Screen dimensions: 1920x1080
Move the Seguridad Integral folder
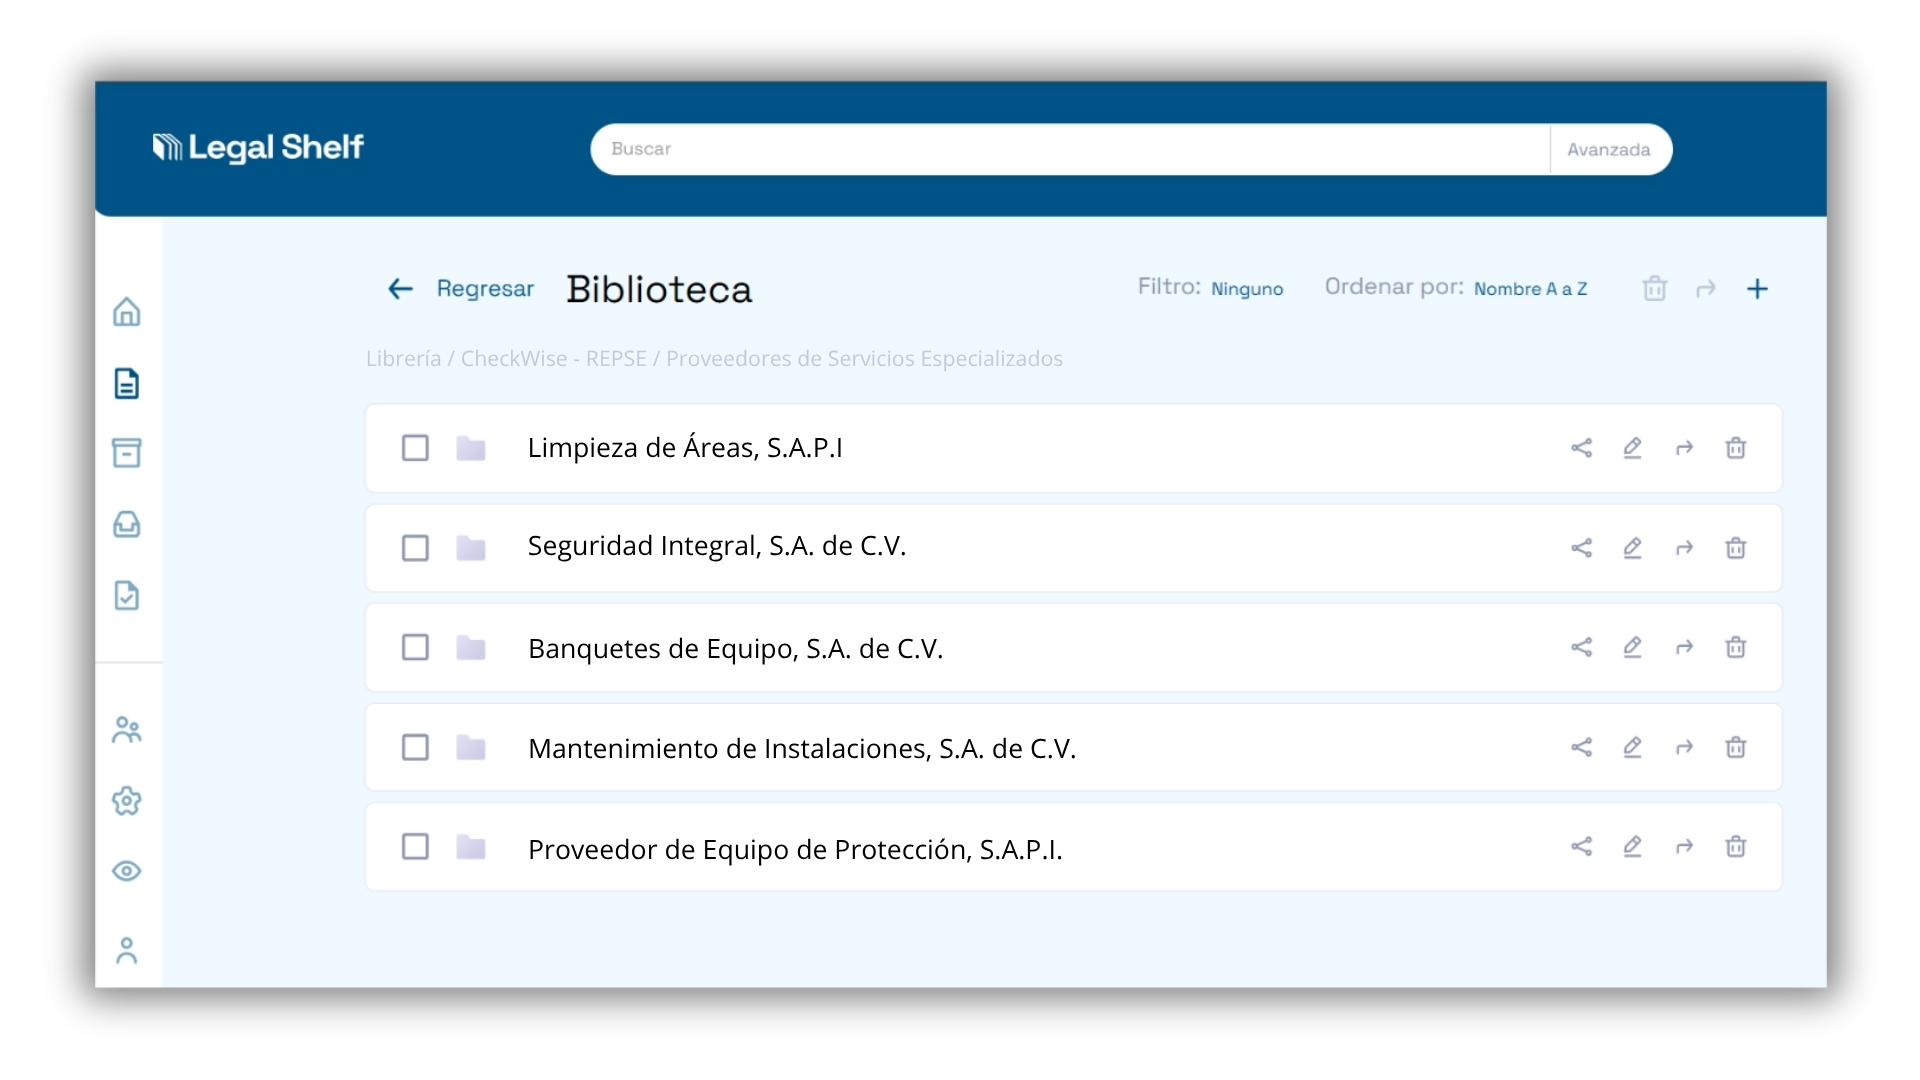coord(1685,548)
